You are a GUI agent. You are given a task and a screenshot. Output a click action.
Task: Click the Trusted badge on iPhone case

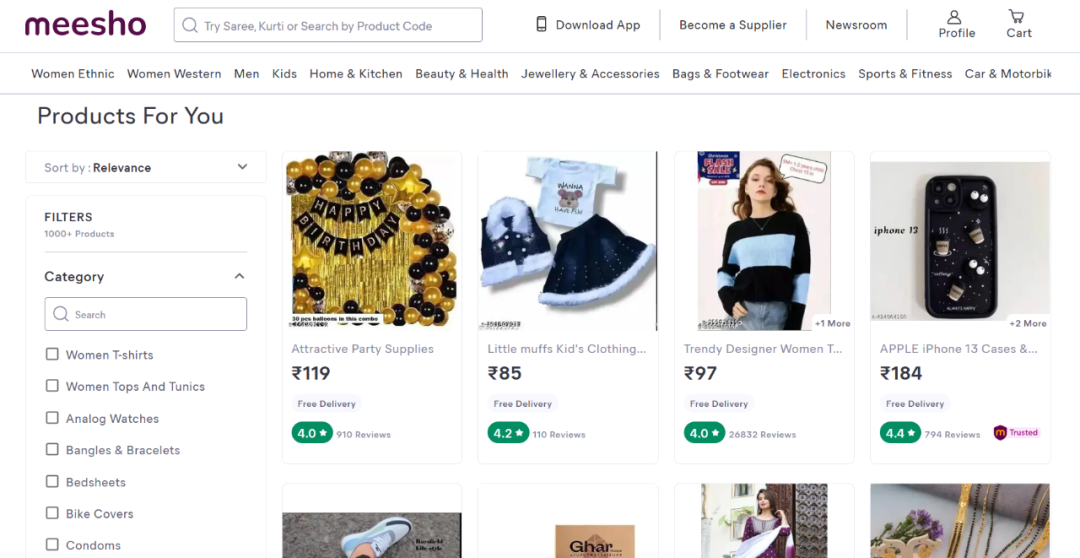click(x=1016, y=433)
